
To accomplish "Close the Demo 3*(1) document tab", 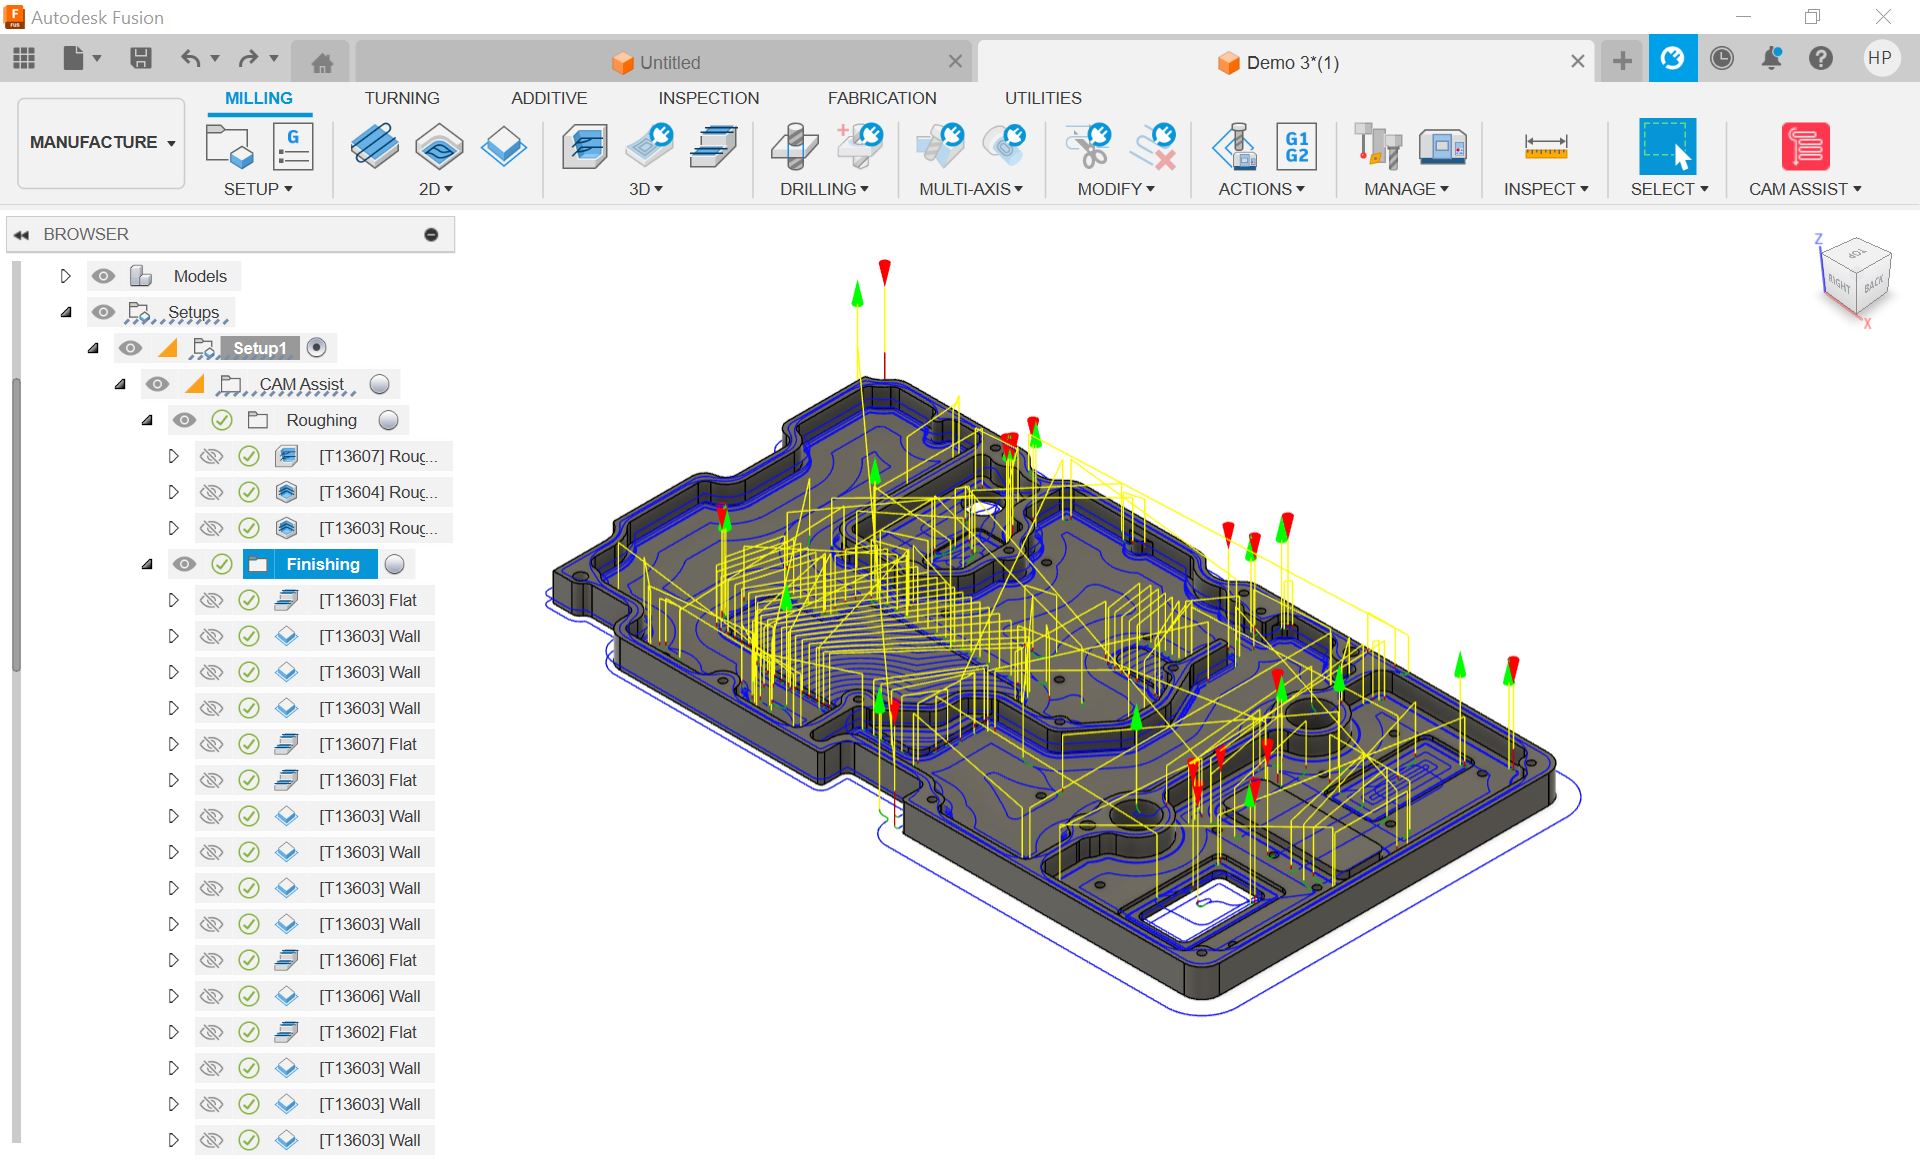I will tap(1577, 61).
